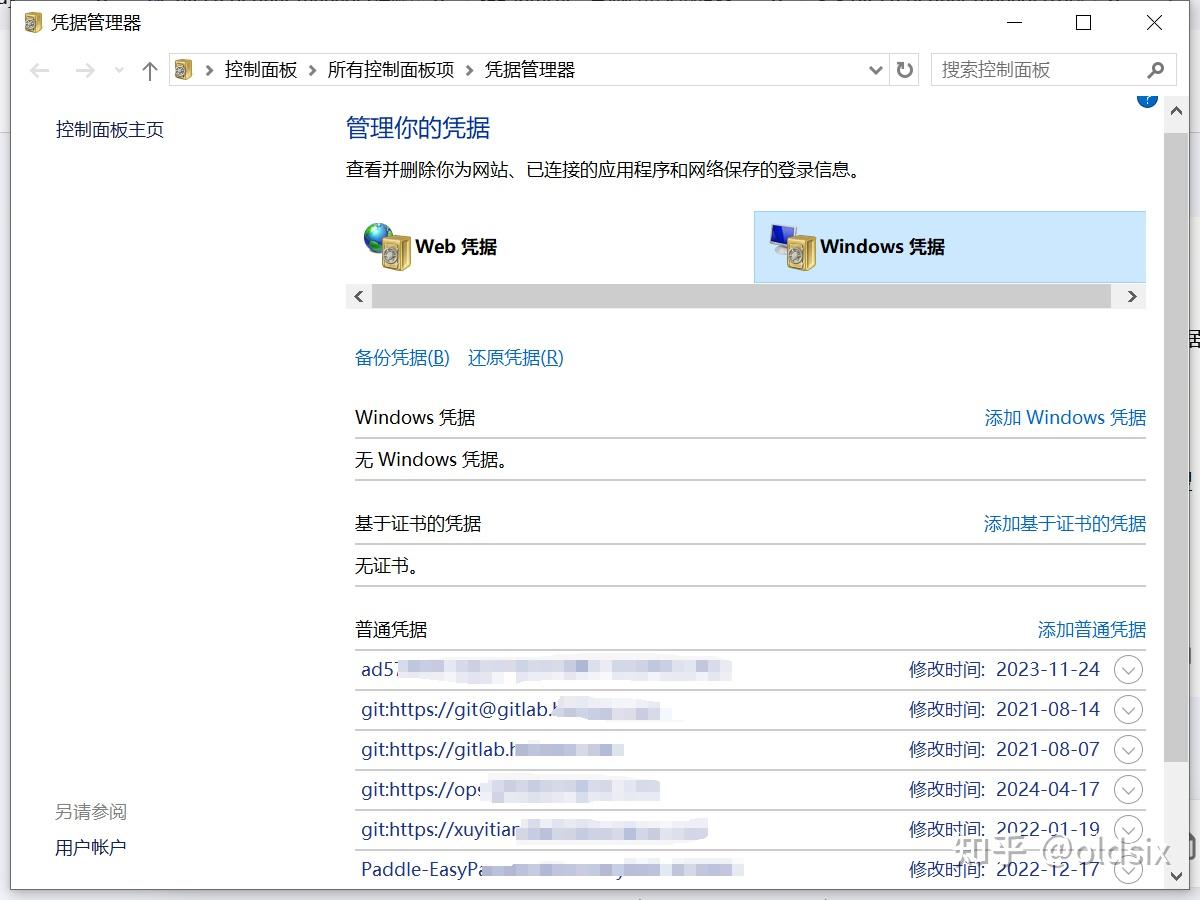Click horizontal scrollbar left arrow
The height and width of the screenshot is (900, 1200).
359,296
